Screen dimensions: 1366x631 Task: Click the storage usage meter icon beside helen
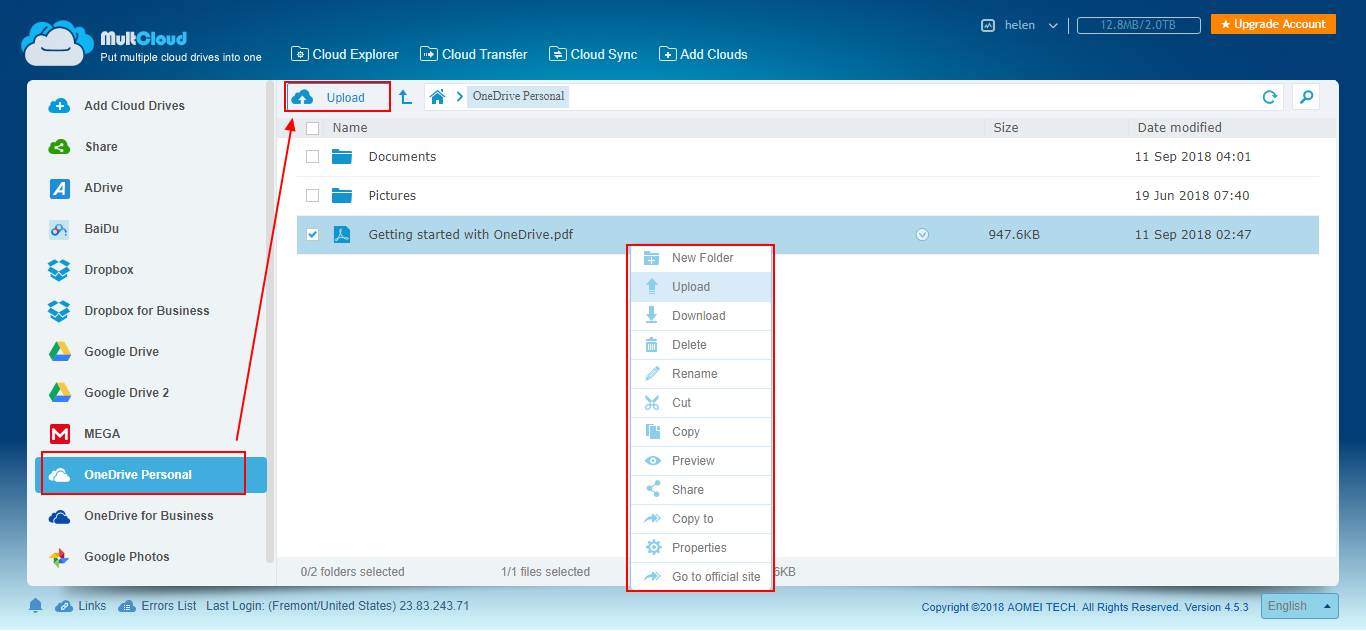click(988, 25)
